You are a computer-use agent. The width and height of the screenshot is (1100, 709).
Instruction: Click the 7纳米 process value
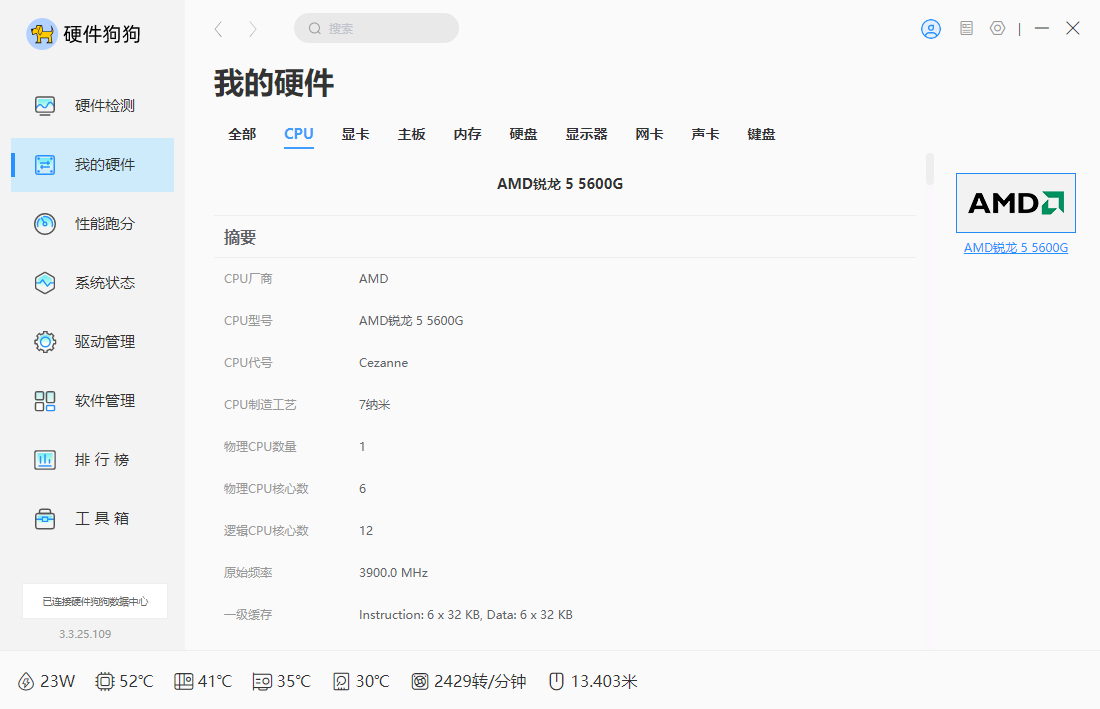(375, 405)
